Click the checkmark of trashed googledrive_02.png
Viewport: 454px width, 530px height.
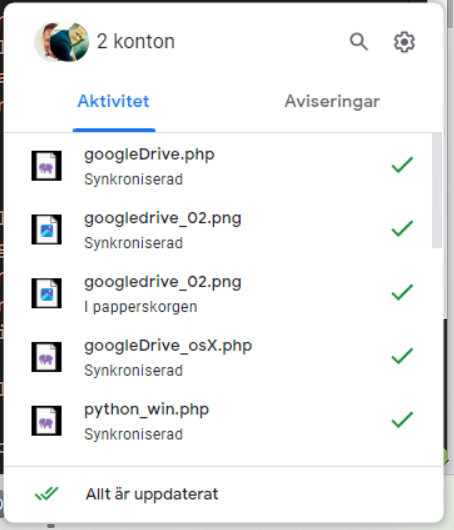pyautogui.click(x=402, y=292)
